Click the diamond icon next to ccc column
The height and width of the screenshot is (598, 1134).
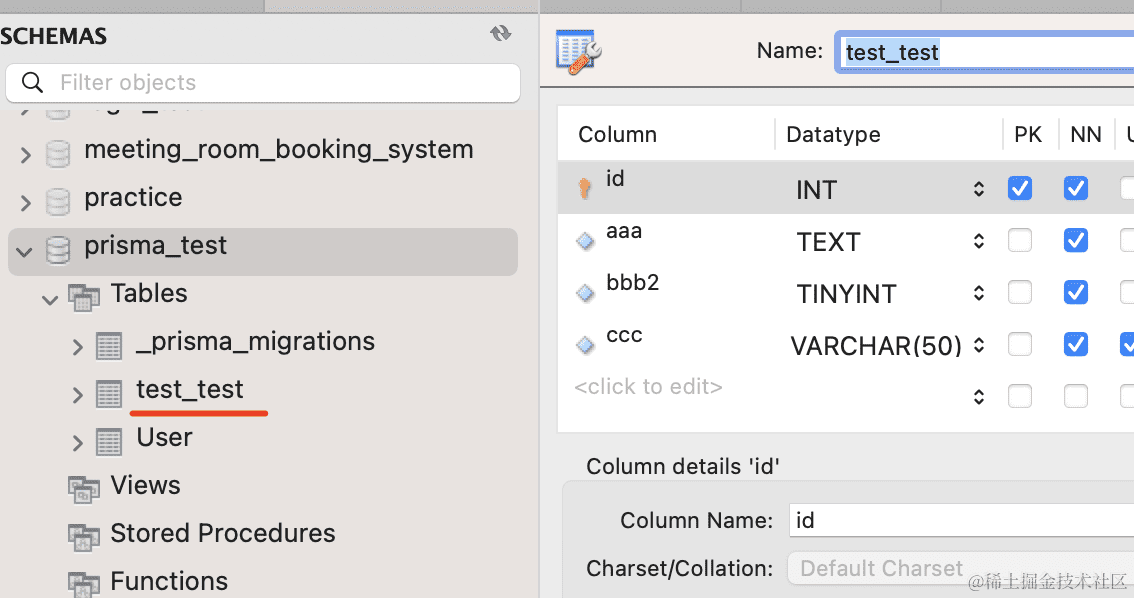click(585, 345)
